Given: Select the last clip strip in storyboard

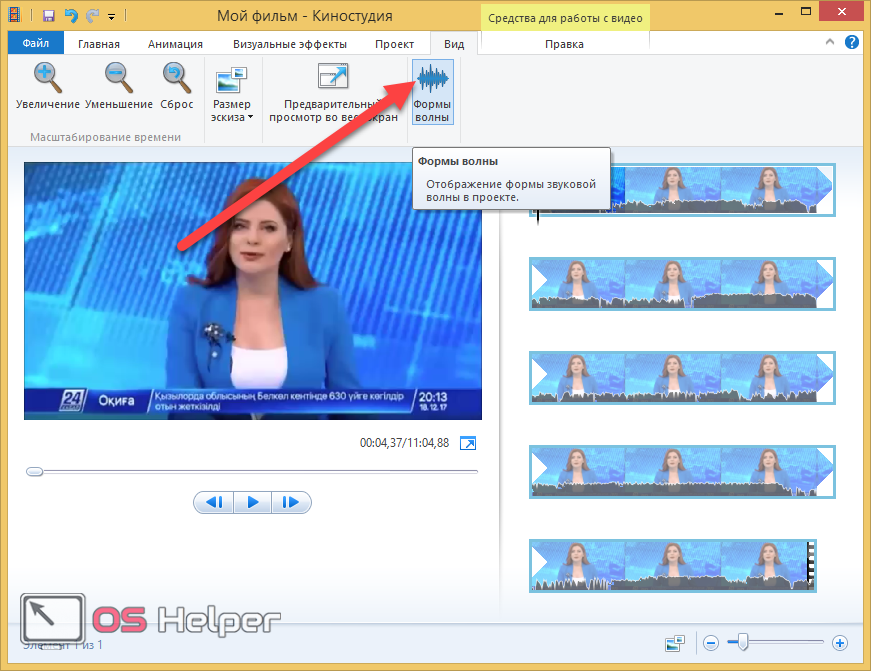Looking at the screenshot, I should point(672,565).
